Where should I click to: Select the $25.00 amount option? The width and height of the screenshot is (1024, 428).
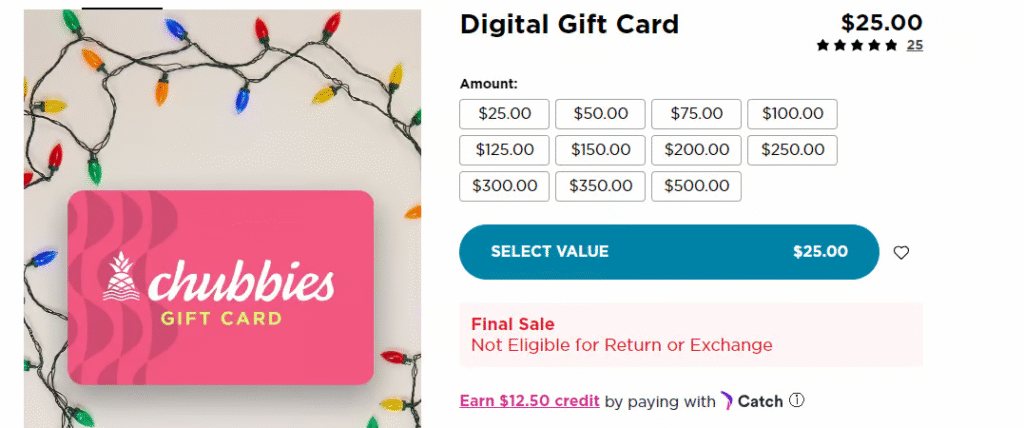click(x=505, y=114)
